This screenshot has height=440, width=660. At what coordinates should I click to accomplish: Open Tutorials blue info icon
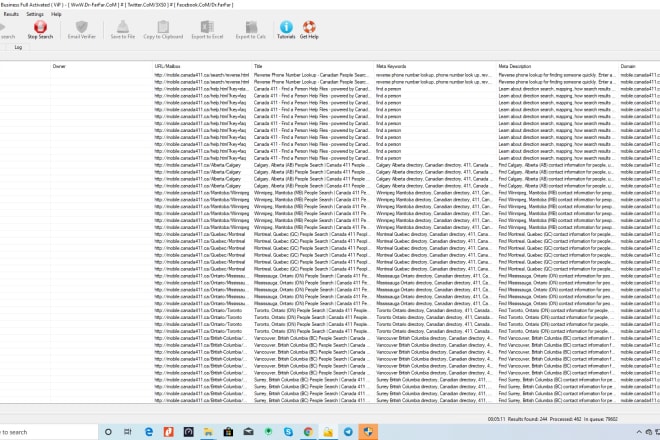point(286,29)
